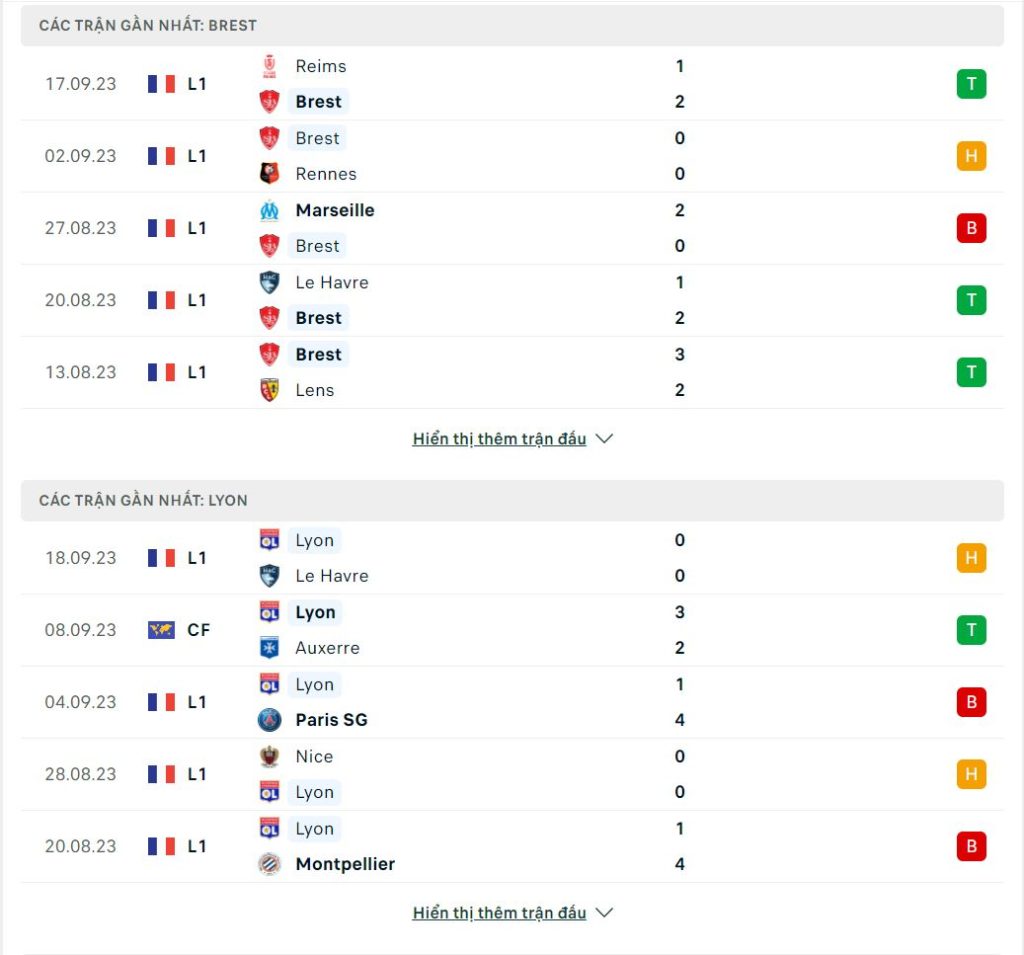Click the Lens club crest icon
The image size is (1024, 955).
click(x=269, y=390)
